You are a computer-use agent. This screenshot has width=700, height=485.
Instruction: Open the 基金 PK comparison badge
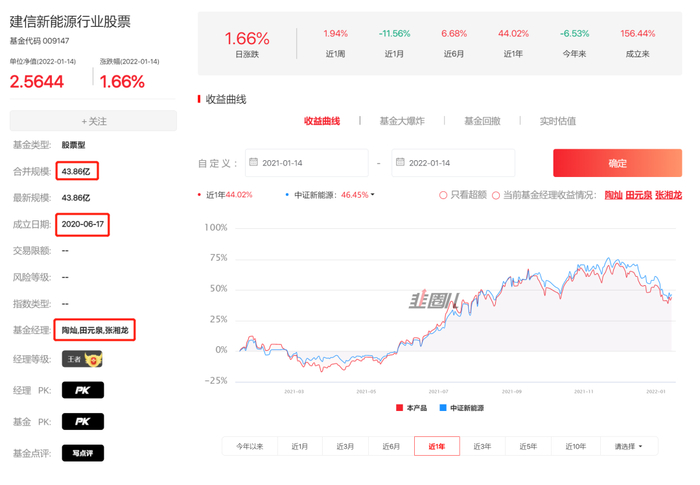(83, 421)
